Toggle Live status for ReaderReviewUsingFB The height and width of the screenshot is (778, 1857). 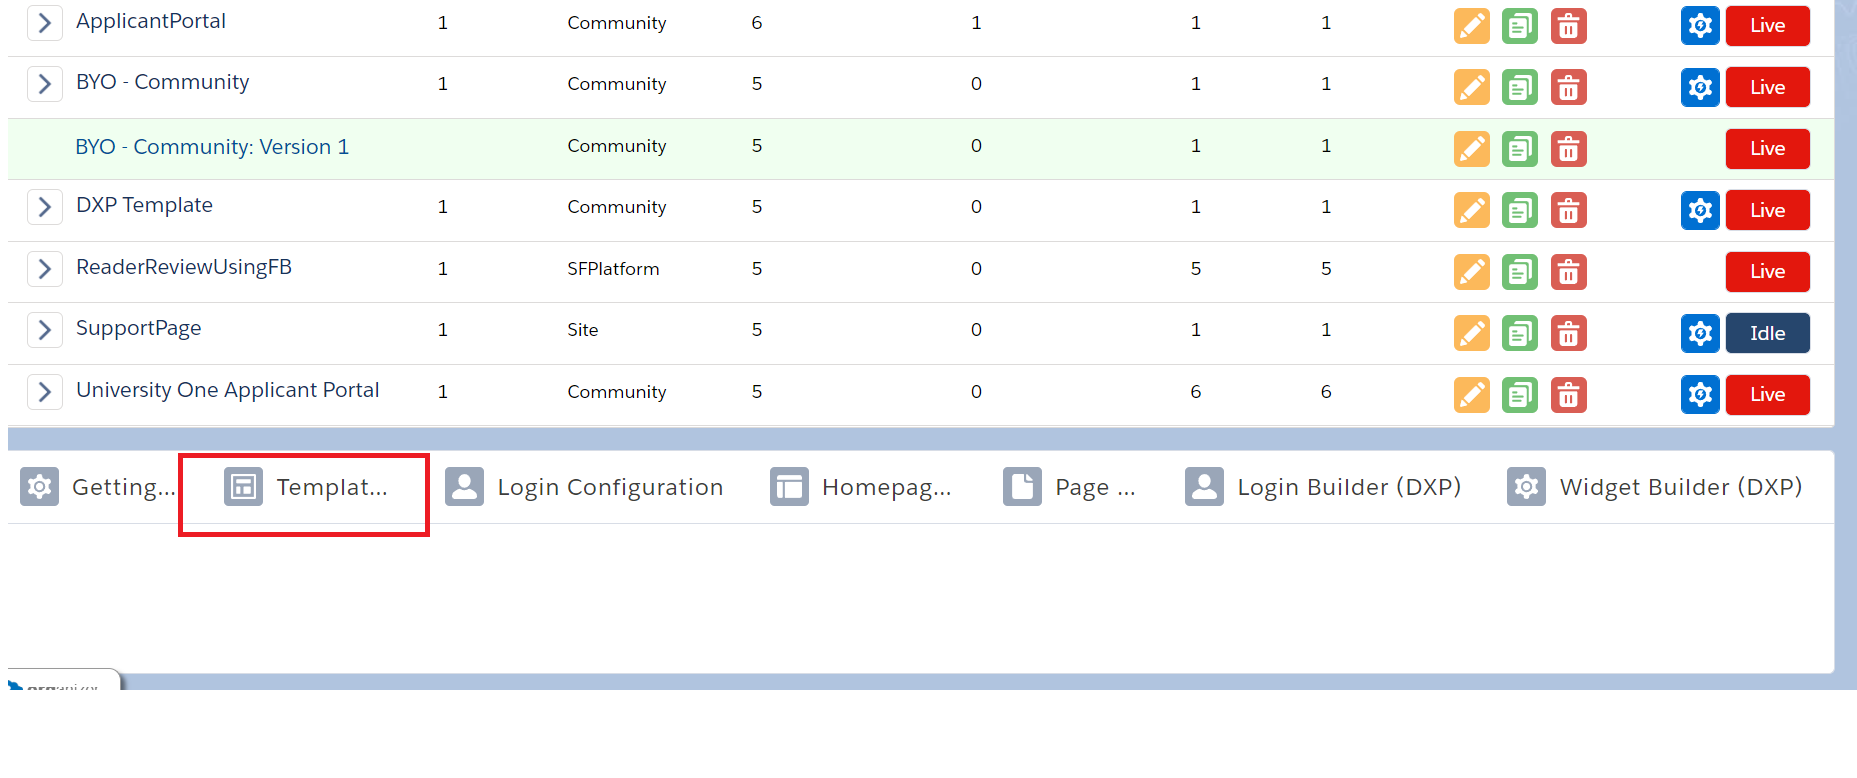coord(1766,272)
